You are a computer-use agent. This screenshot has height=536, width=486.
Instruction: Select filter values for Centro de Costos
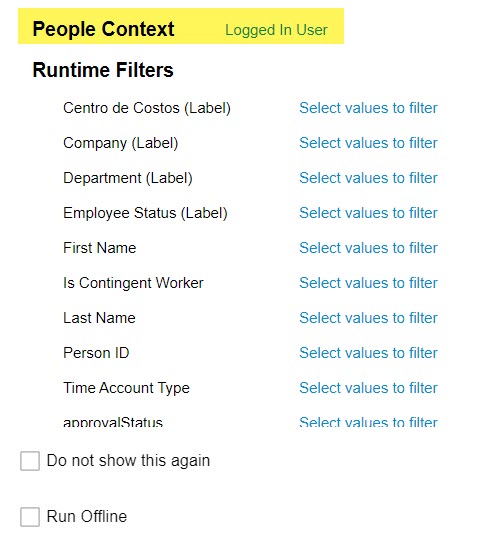(x=368, y=108)
